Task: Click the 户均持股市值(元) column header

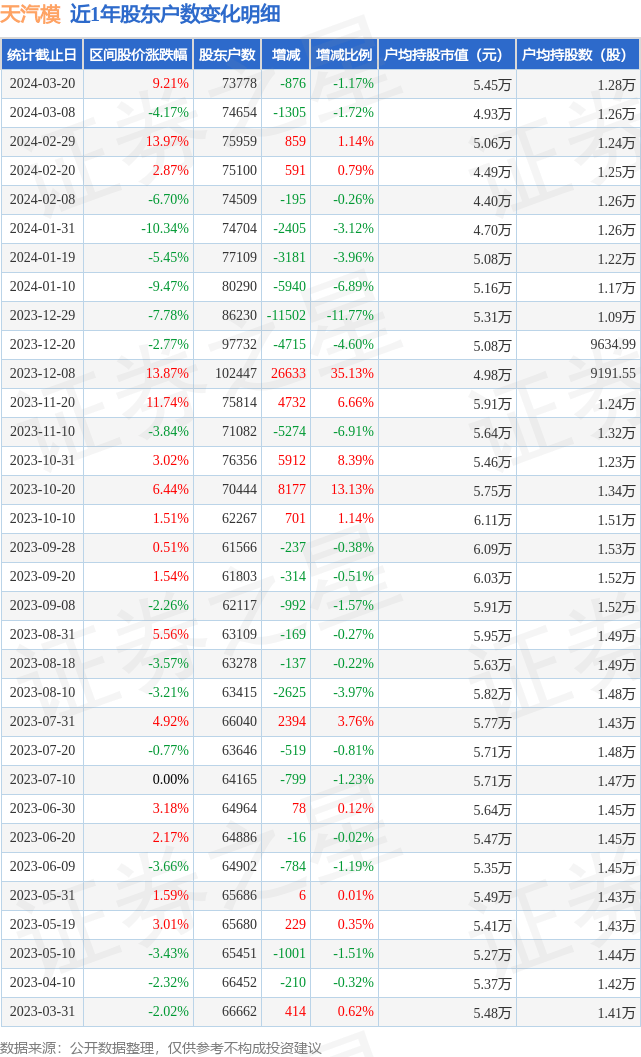Action: tap(447, 55)
